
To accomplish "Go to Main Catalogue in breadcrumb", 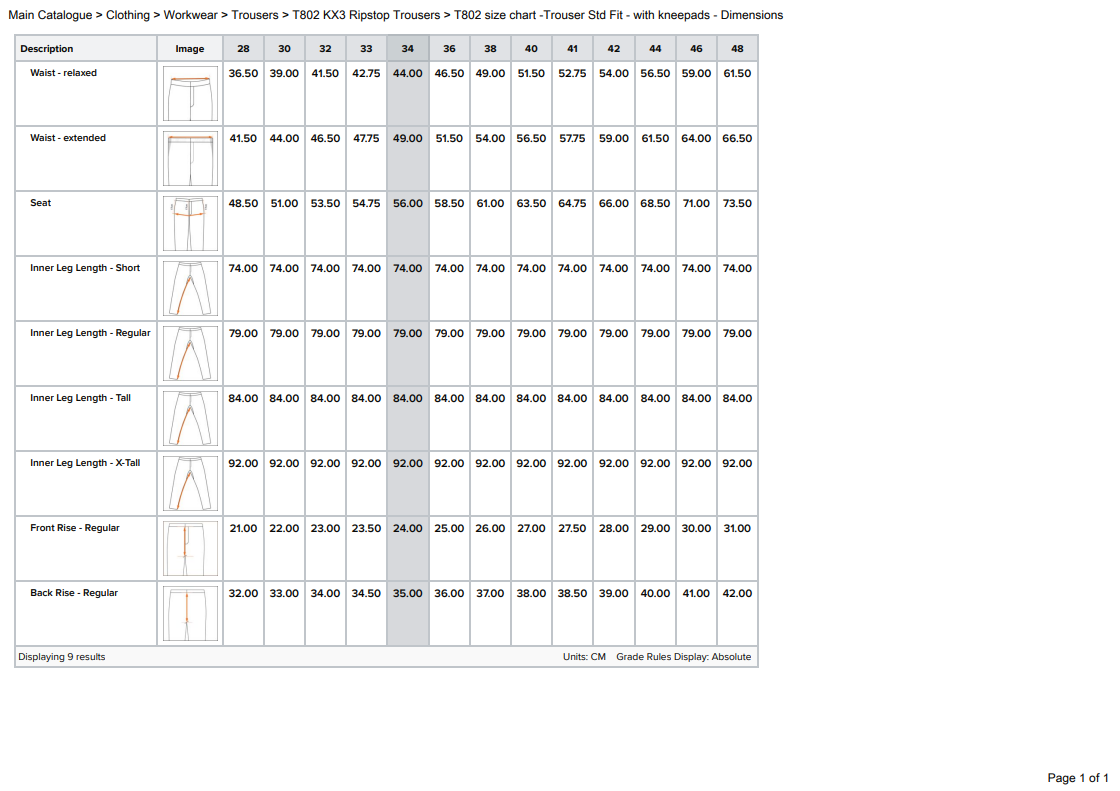I will [x=50, y=15].
